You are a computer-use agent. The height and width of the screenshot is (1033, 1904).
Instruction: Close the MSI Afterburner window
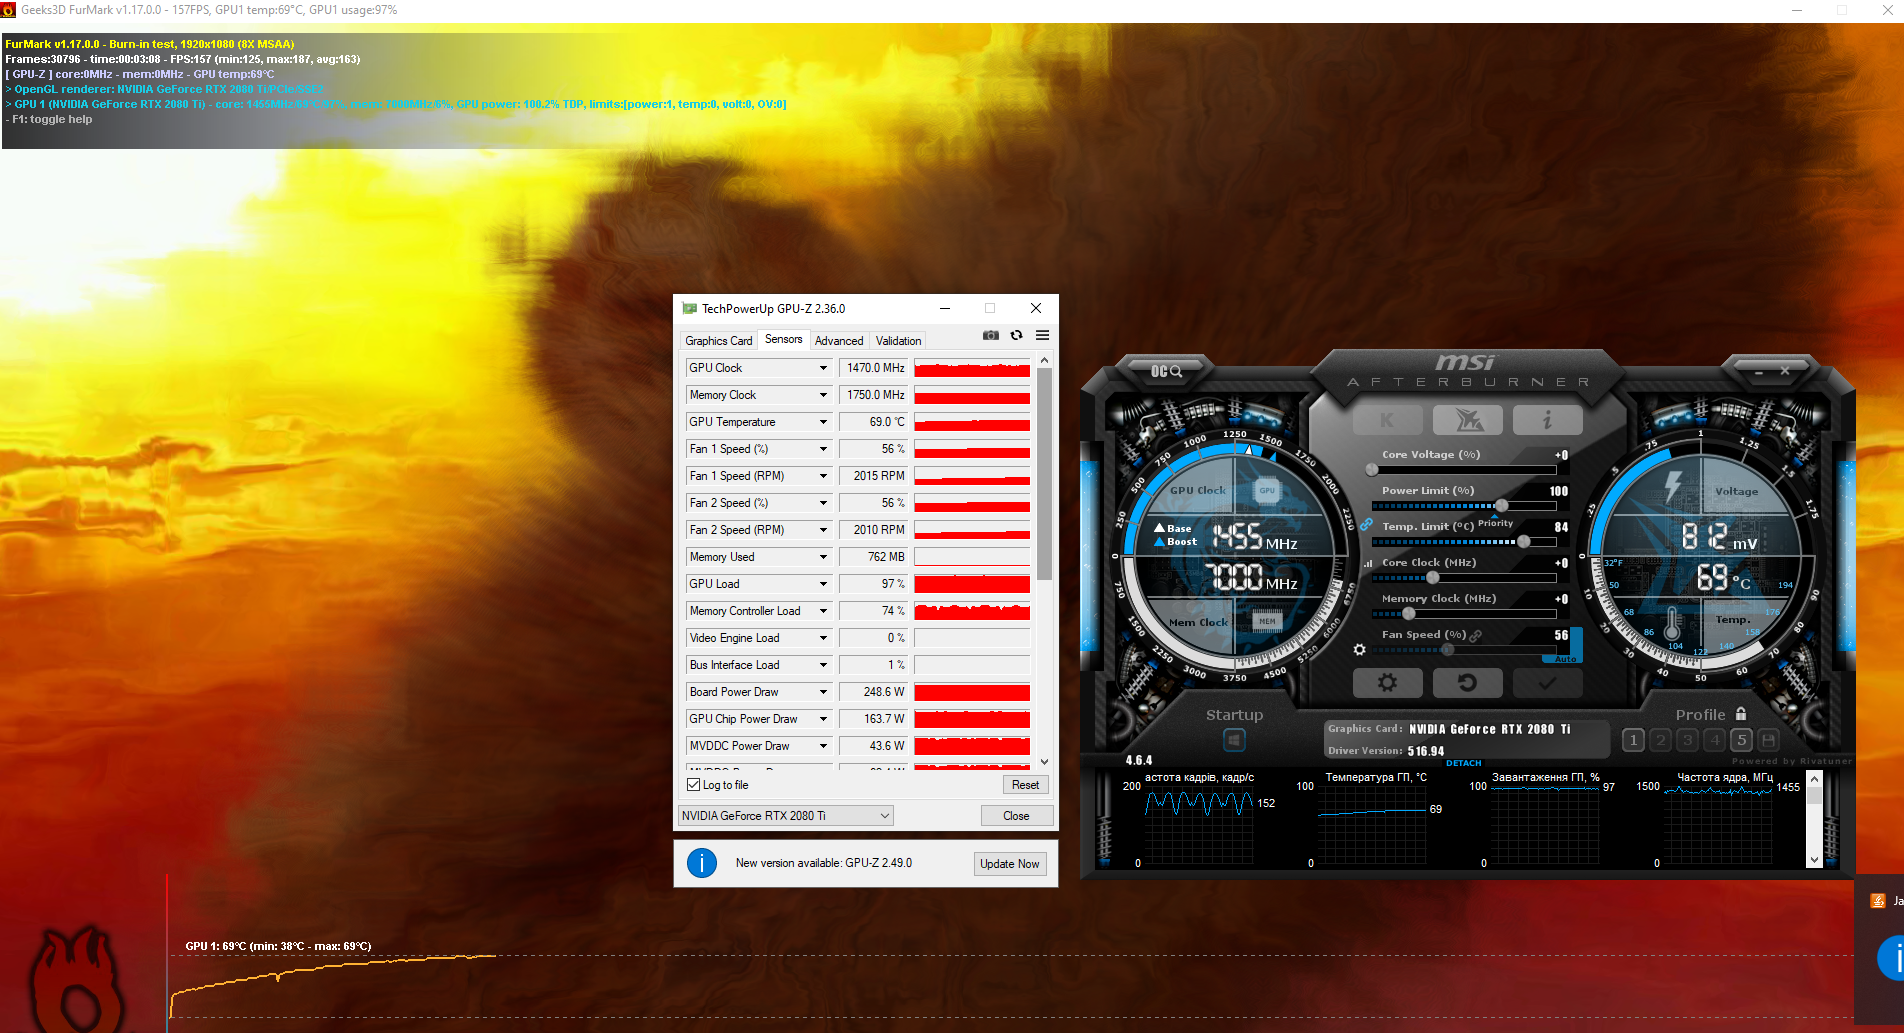pyautogui.click(x=1785, y=372)
